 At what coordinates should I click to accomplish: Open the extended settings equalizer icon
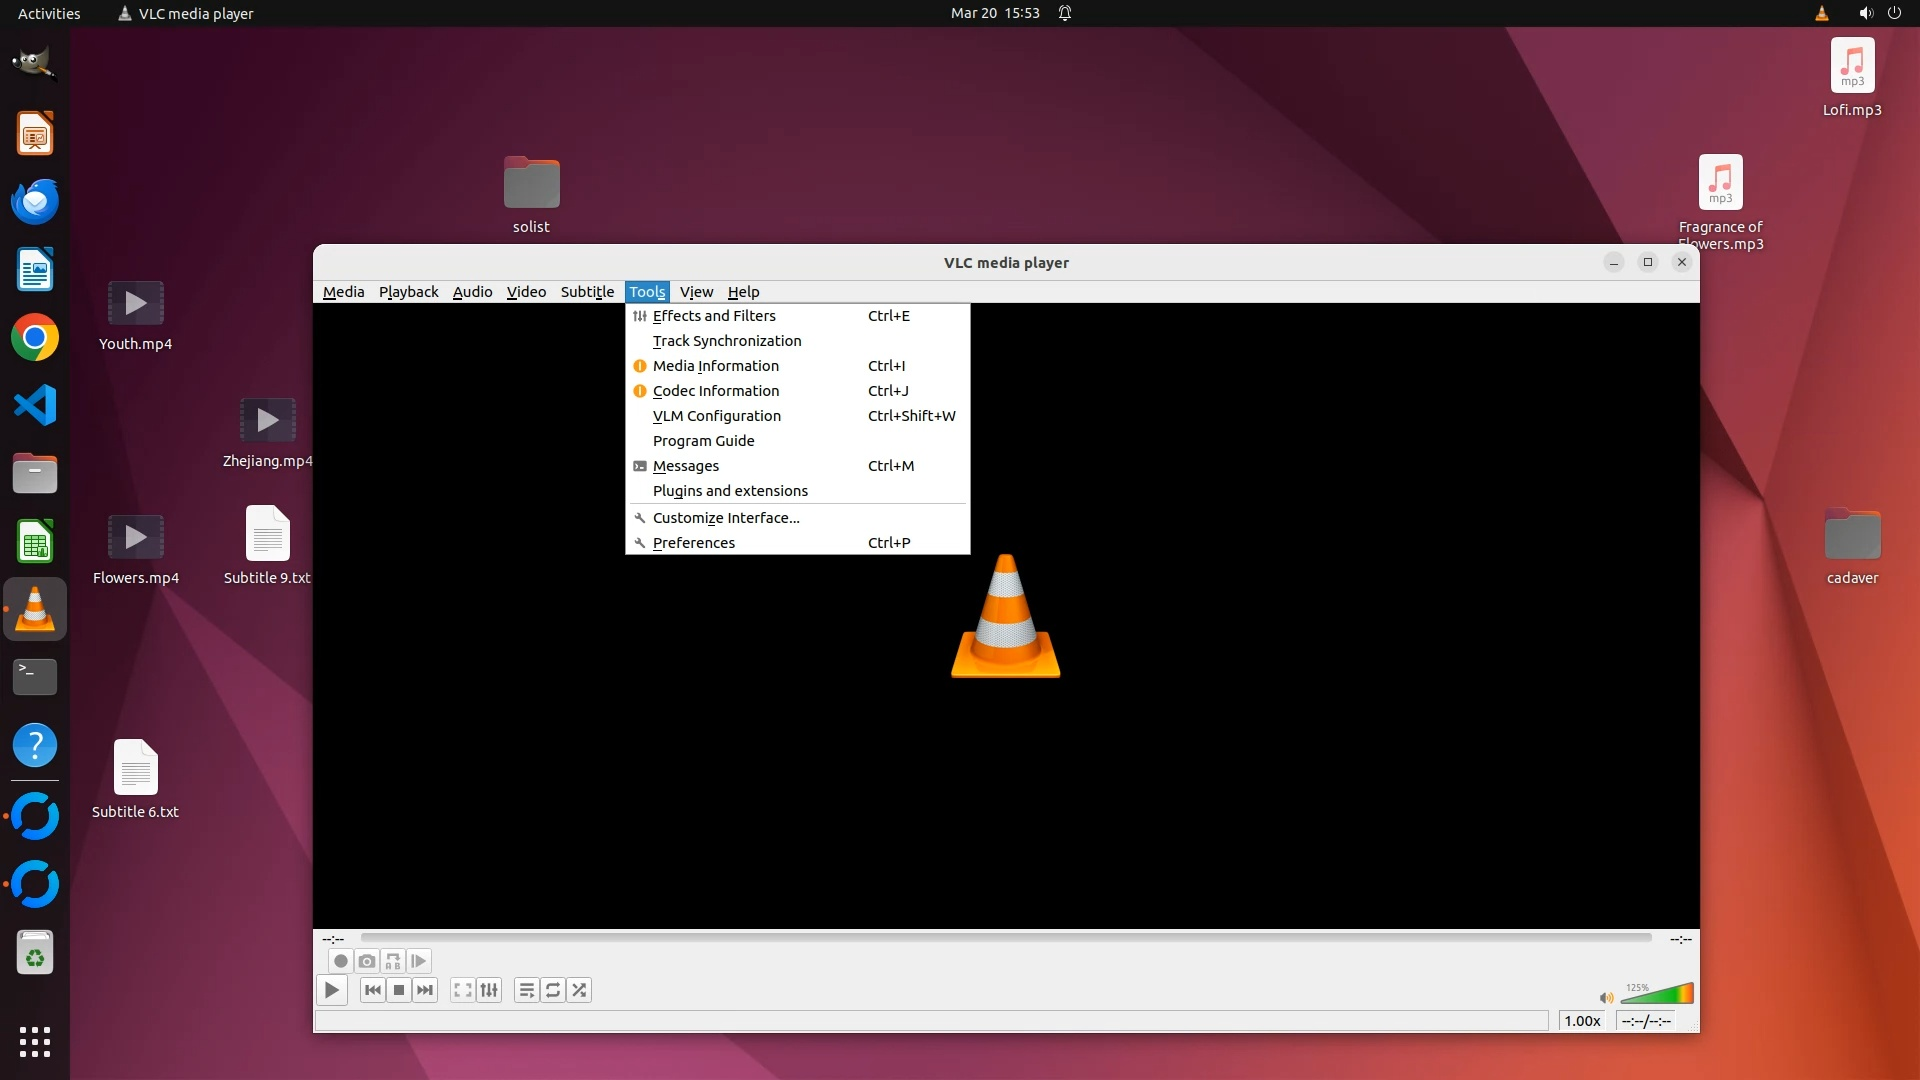coord(489,990)
